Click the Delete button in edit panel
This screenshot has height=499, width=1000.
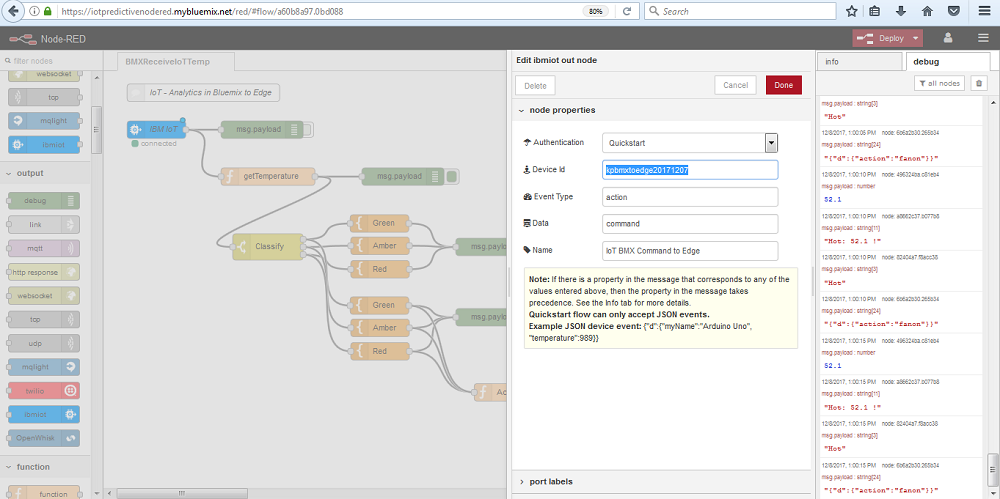point(535,86)
